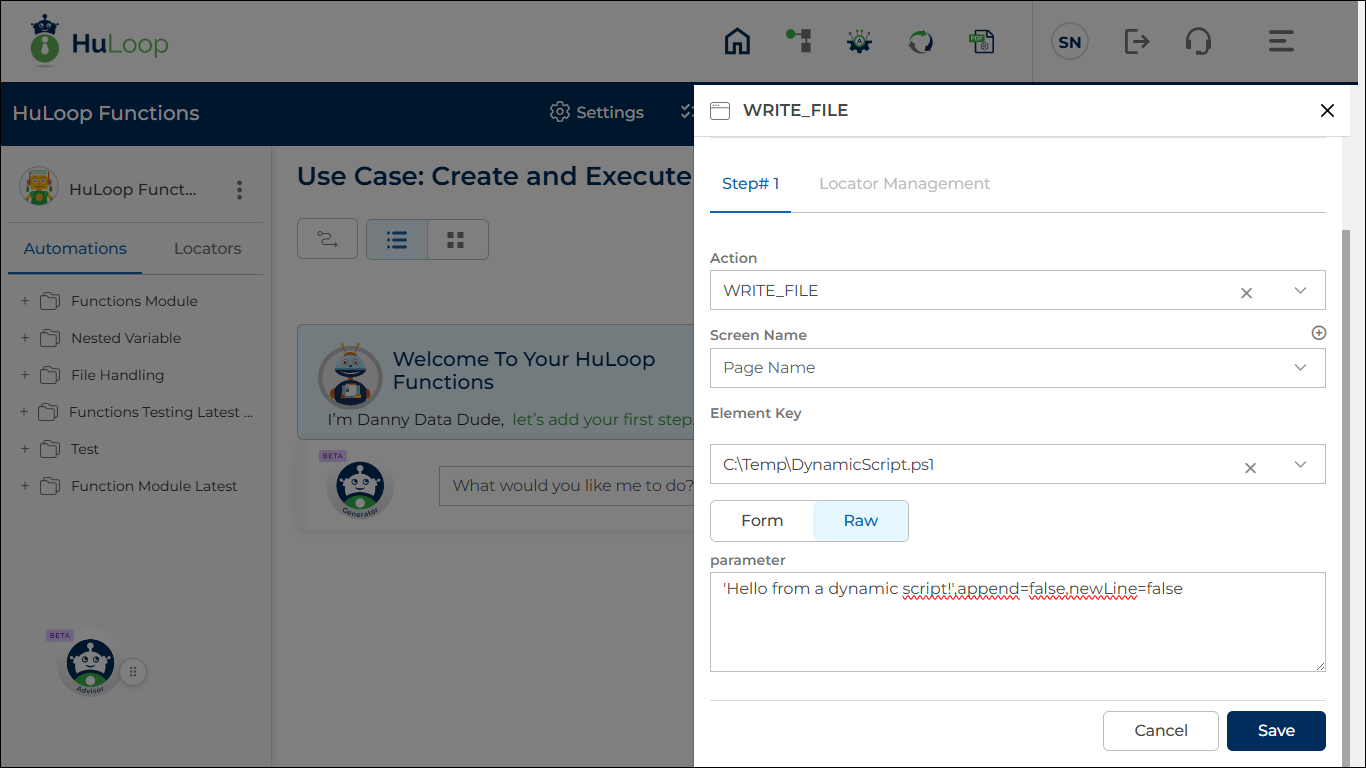Select the list view toggle button
Viewport: 1366px width, 768px height.
pos(397,240)
